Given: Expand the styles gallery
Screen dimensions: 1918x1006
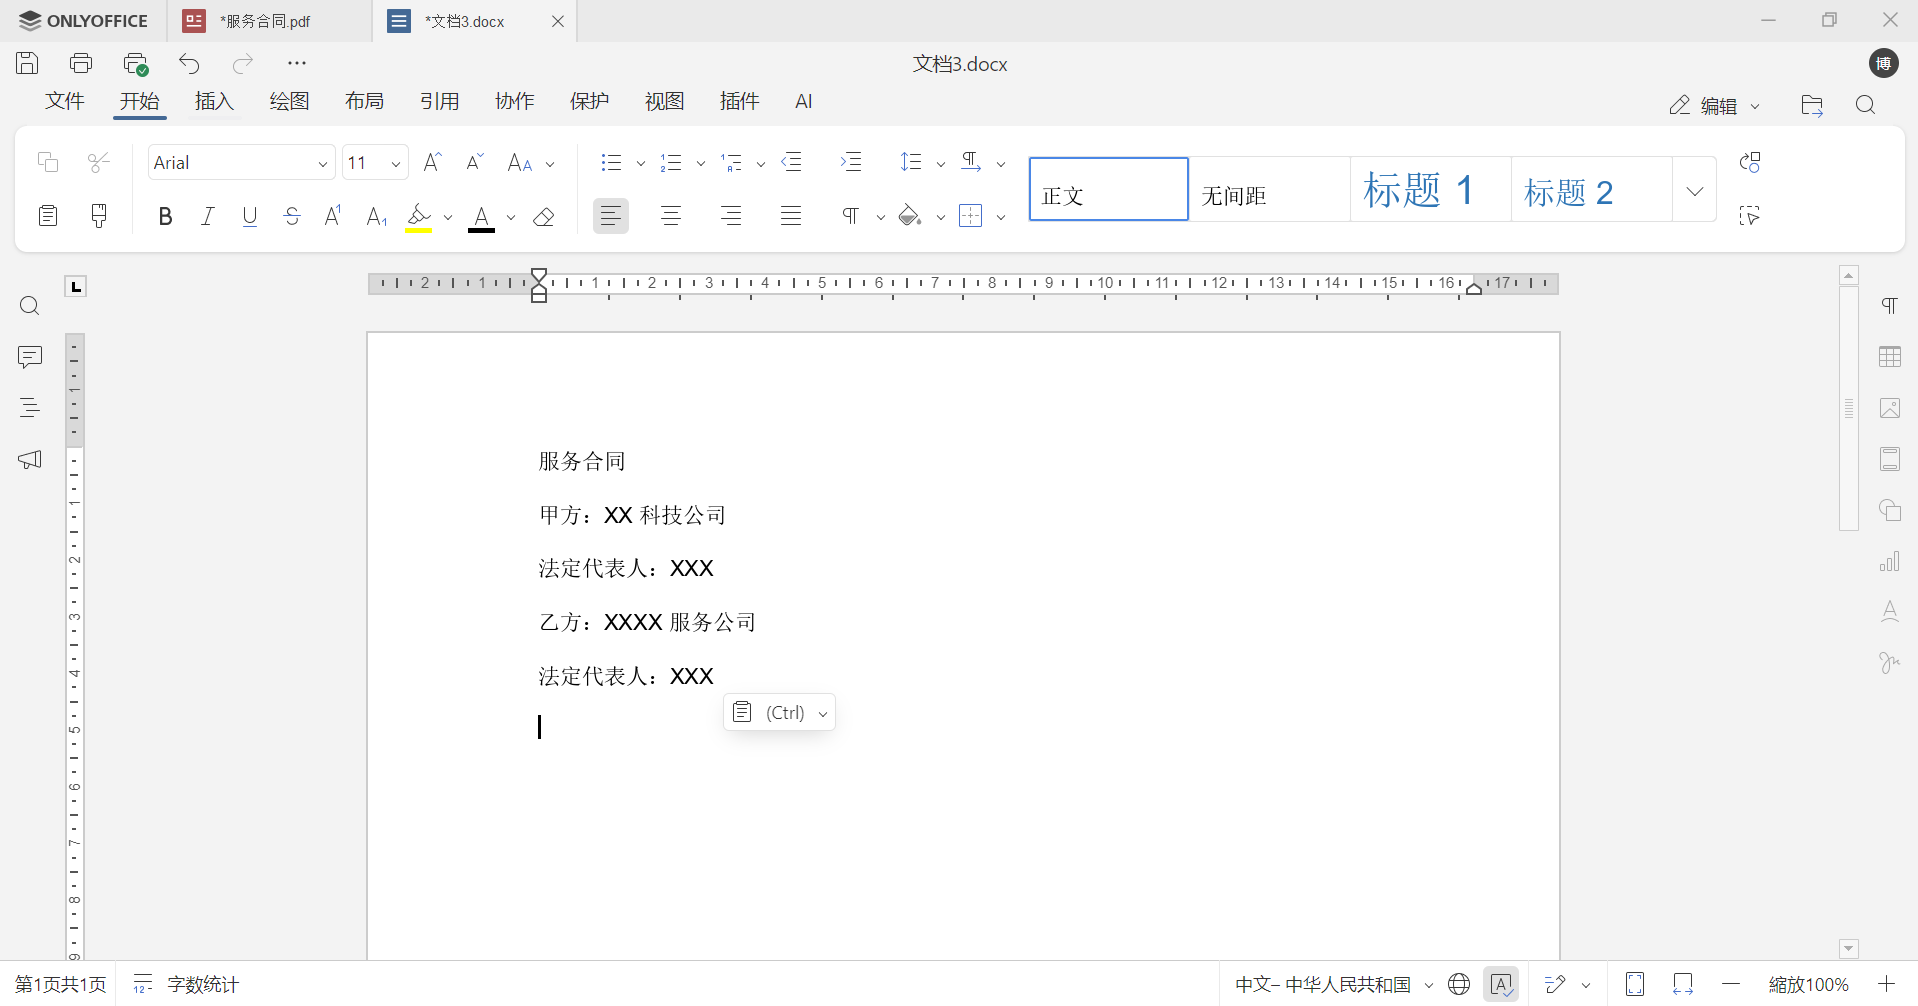Looking at the screenshot, I should coord(1694,189).
